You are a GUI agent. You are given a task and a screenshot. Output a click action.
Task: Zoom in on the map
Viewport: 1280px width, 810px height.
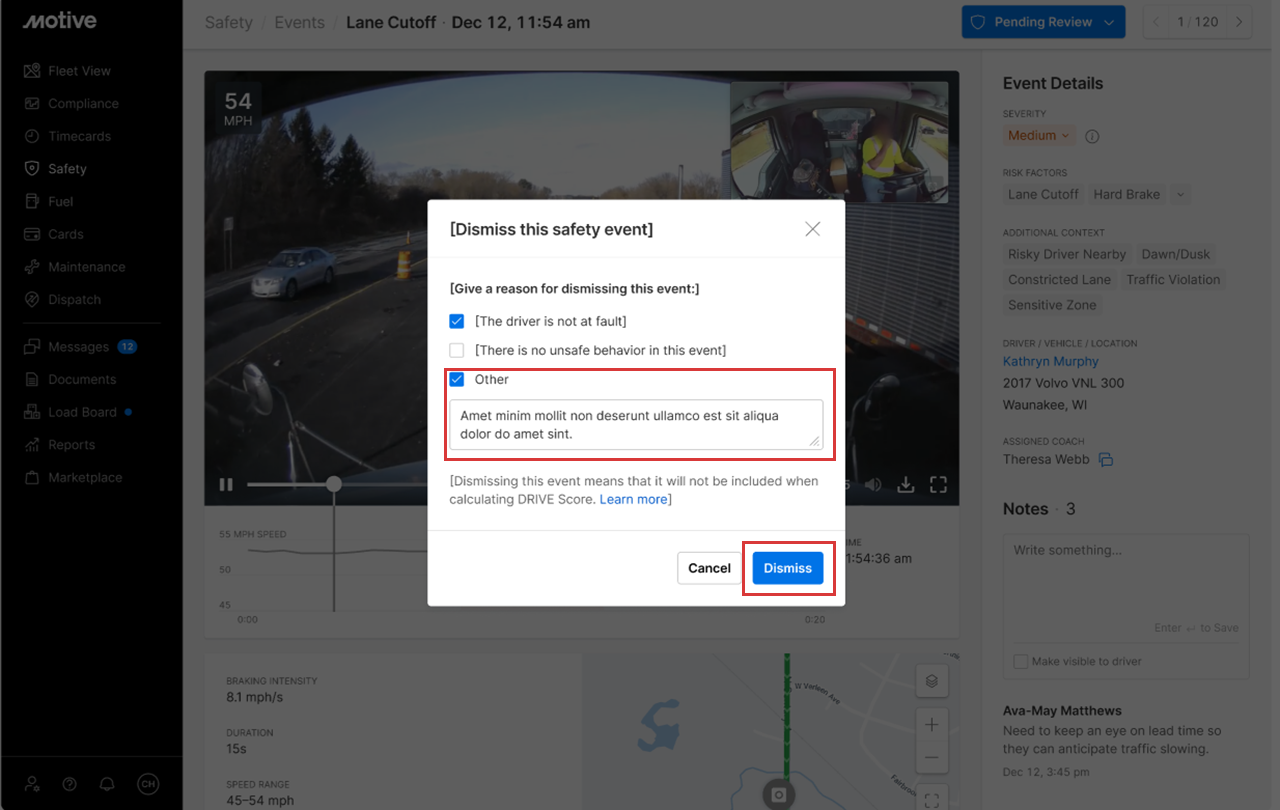(931, 724)
